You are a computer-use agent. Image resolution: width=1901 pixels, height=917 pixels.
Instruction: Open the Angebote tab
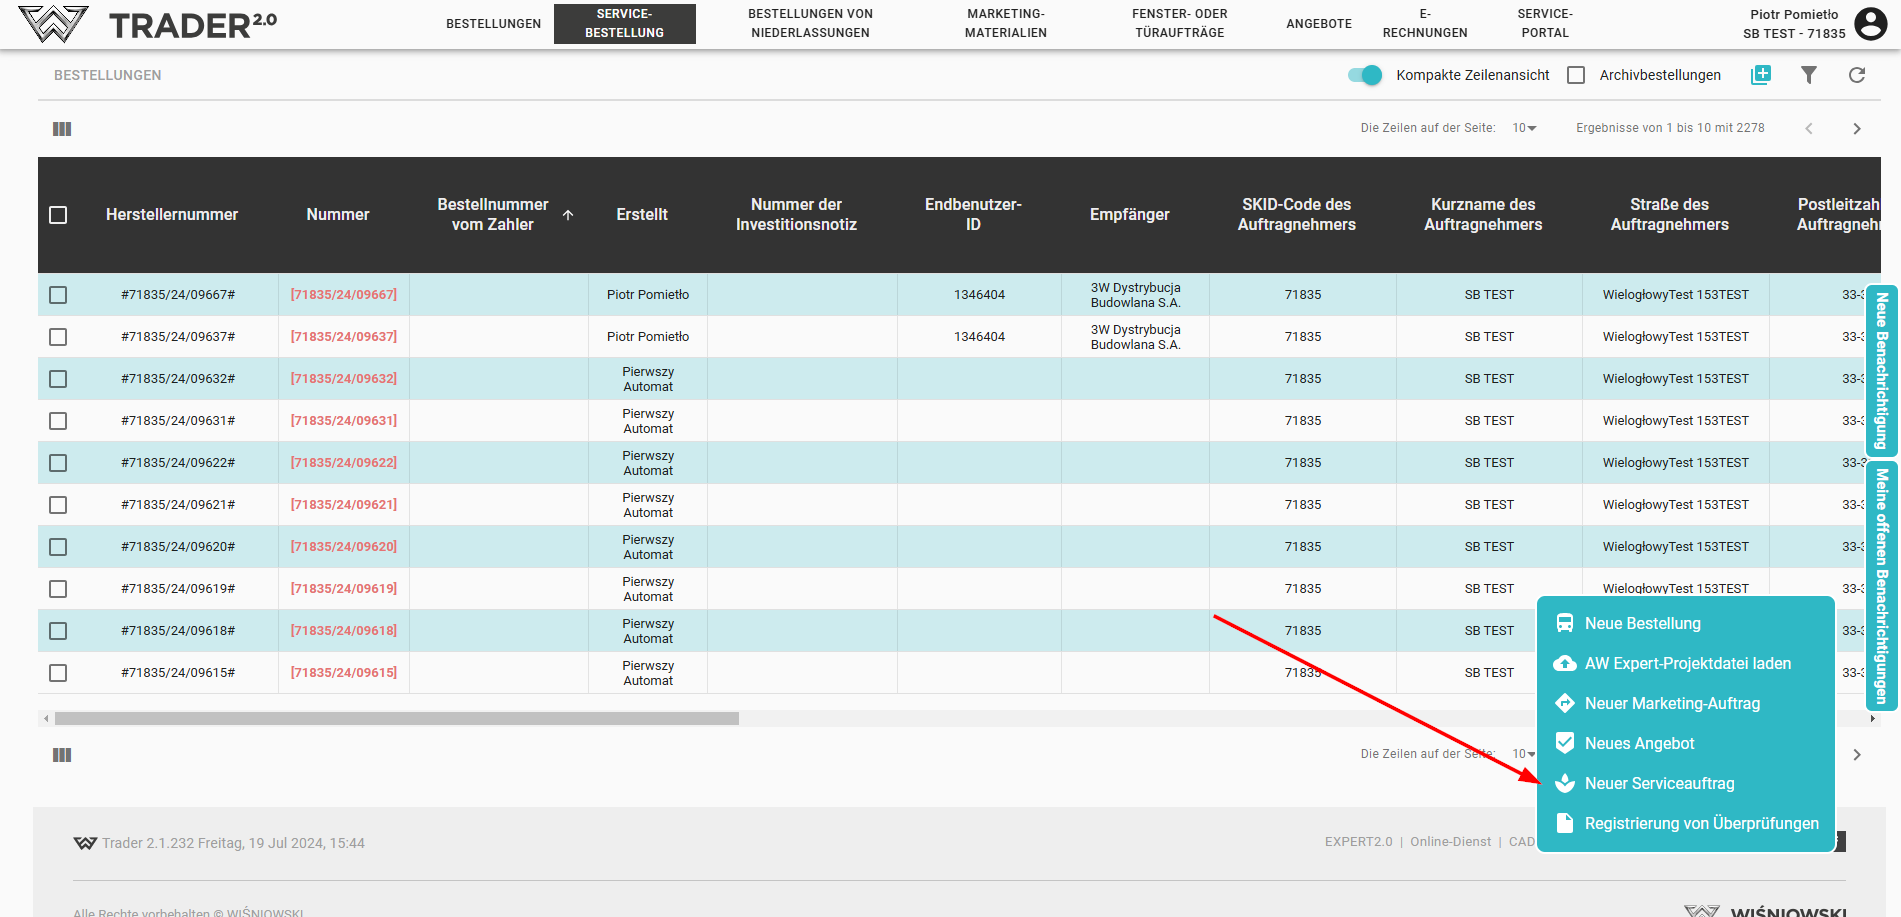click(x=1318, y=24)
